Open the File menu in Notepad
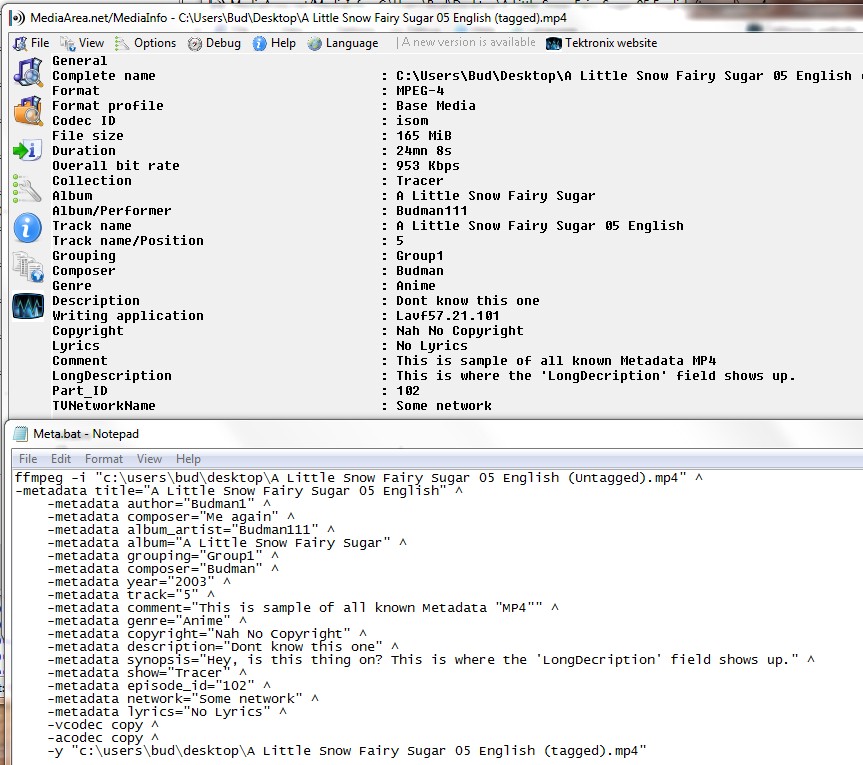This screenshot has height=765, width=863. [28, 458]
